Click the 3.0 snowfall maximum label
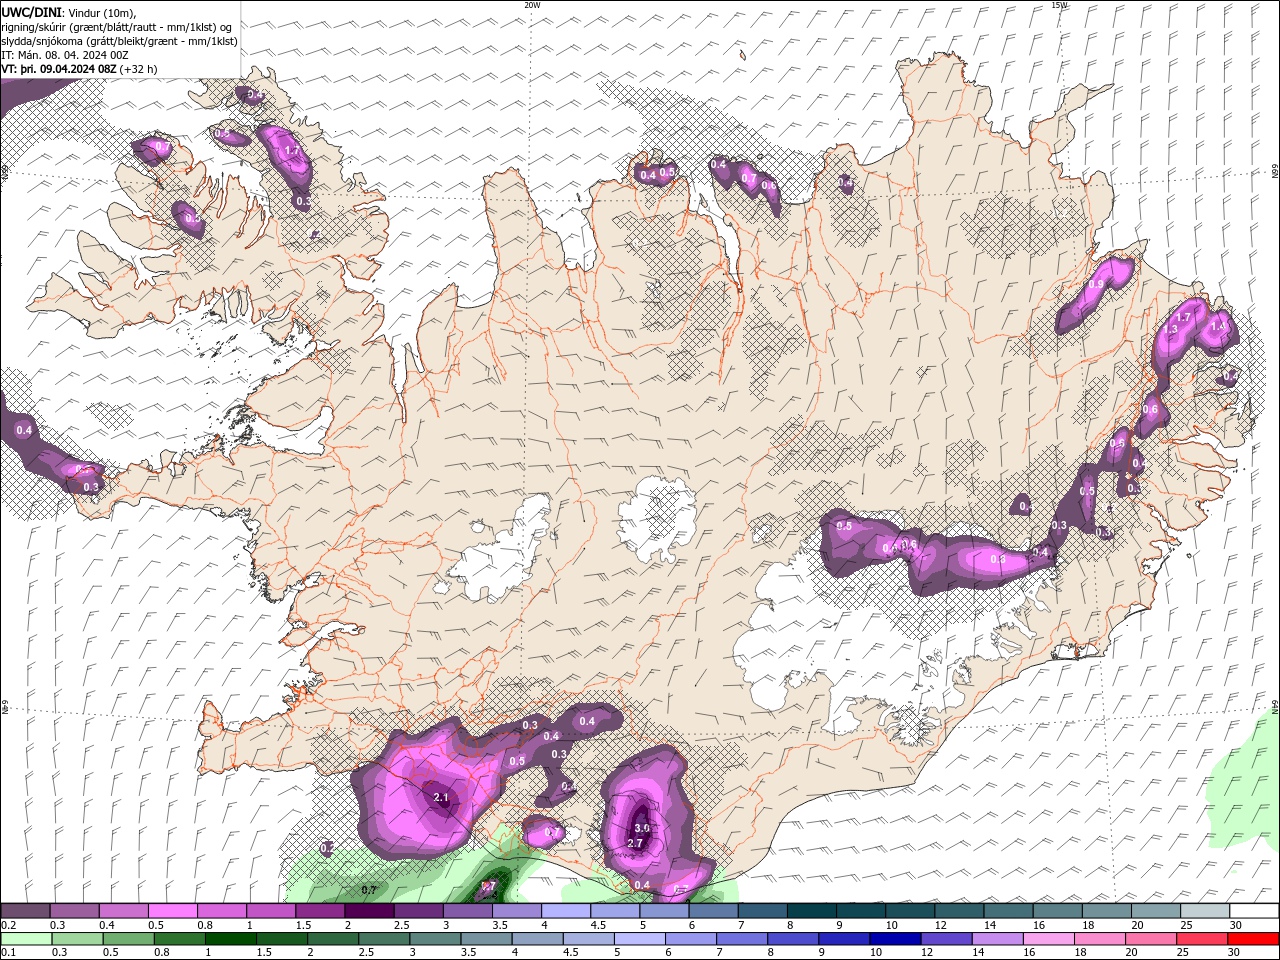1280x960 pixels. pyautogui.click(x=642, y=828)
